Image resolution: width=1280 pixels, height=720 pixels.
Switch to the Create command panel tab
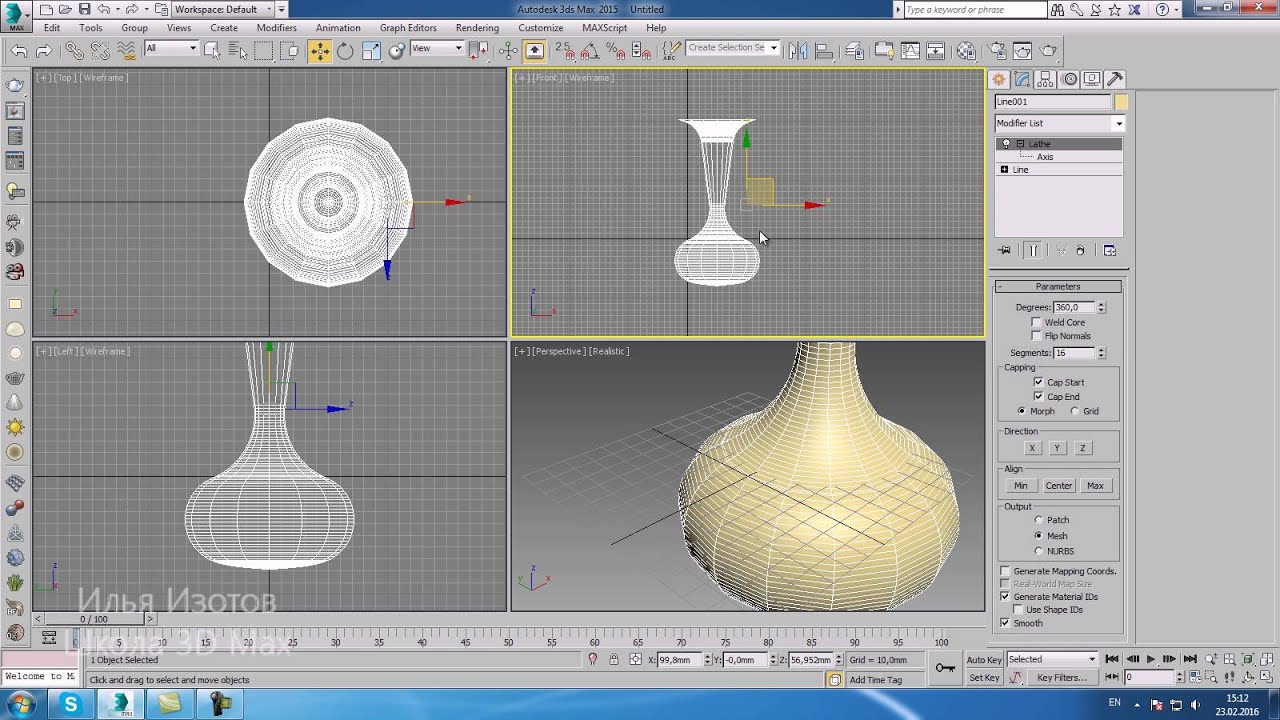point(998,80)
